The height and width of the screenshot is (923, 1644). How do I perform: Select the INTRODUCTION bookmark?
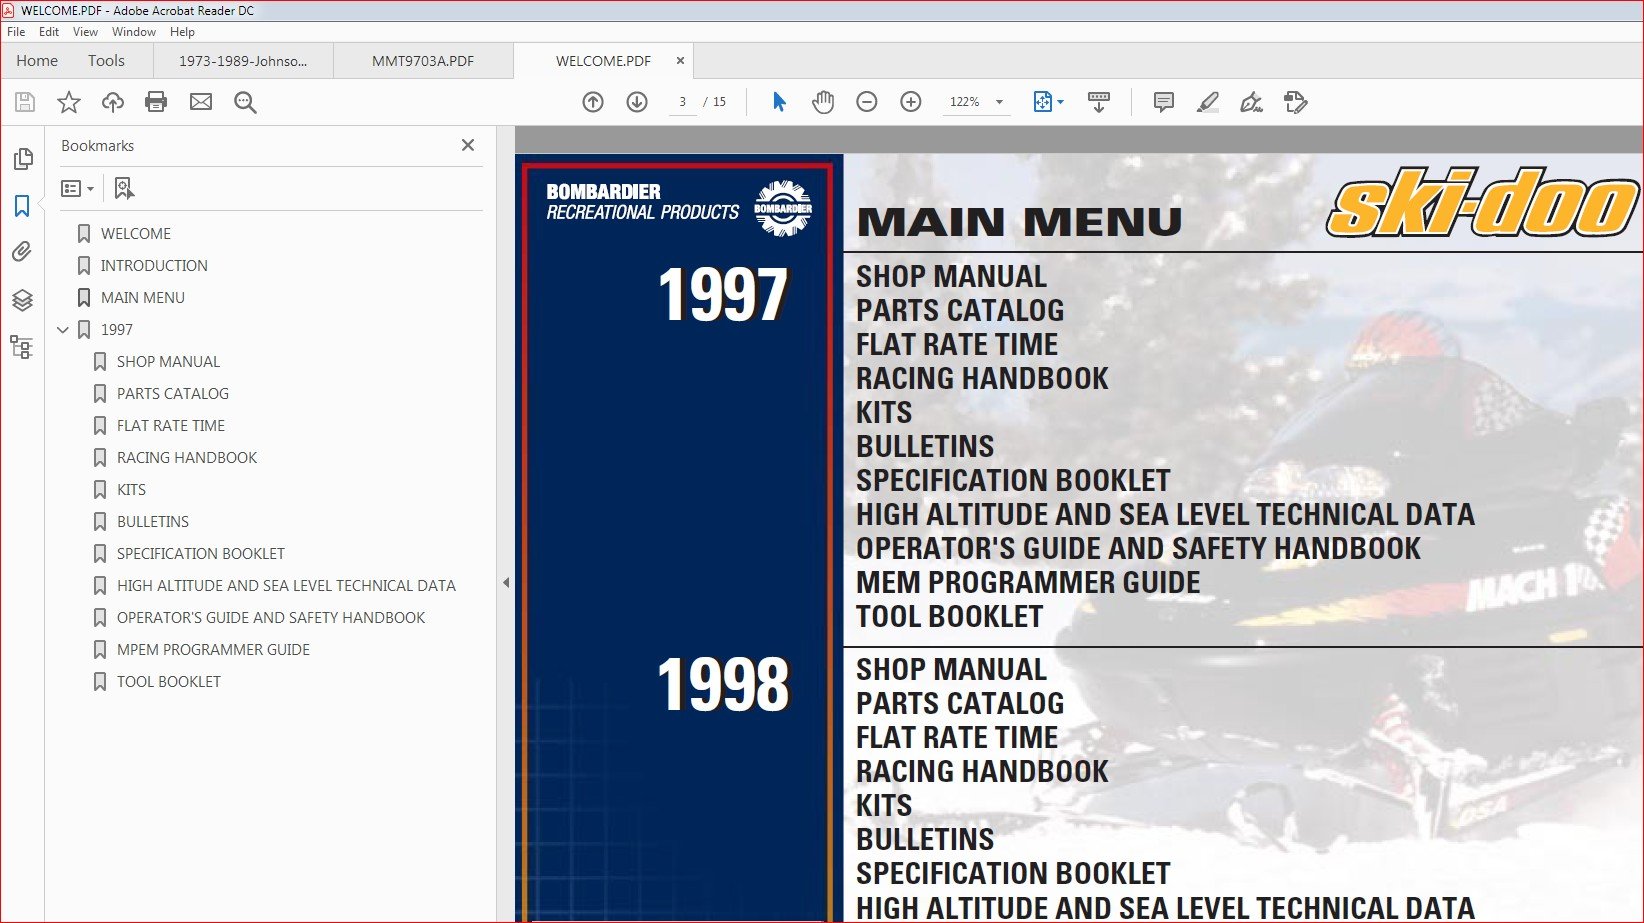click(x=154, y=266)
